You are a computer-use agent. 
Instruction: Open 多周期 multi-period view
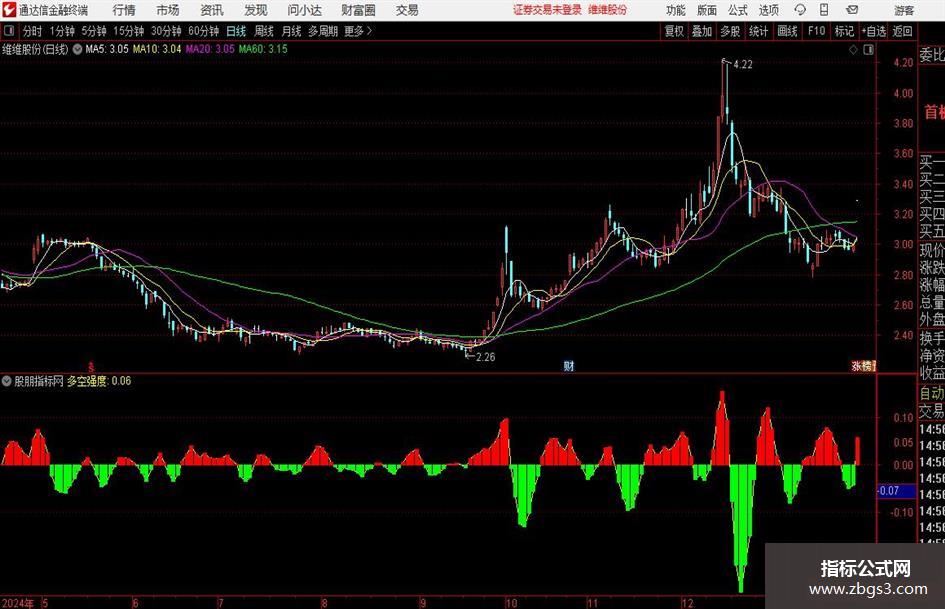click(x=323, y=31)
